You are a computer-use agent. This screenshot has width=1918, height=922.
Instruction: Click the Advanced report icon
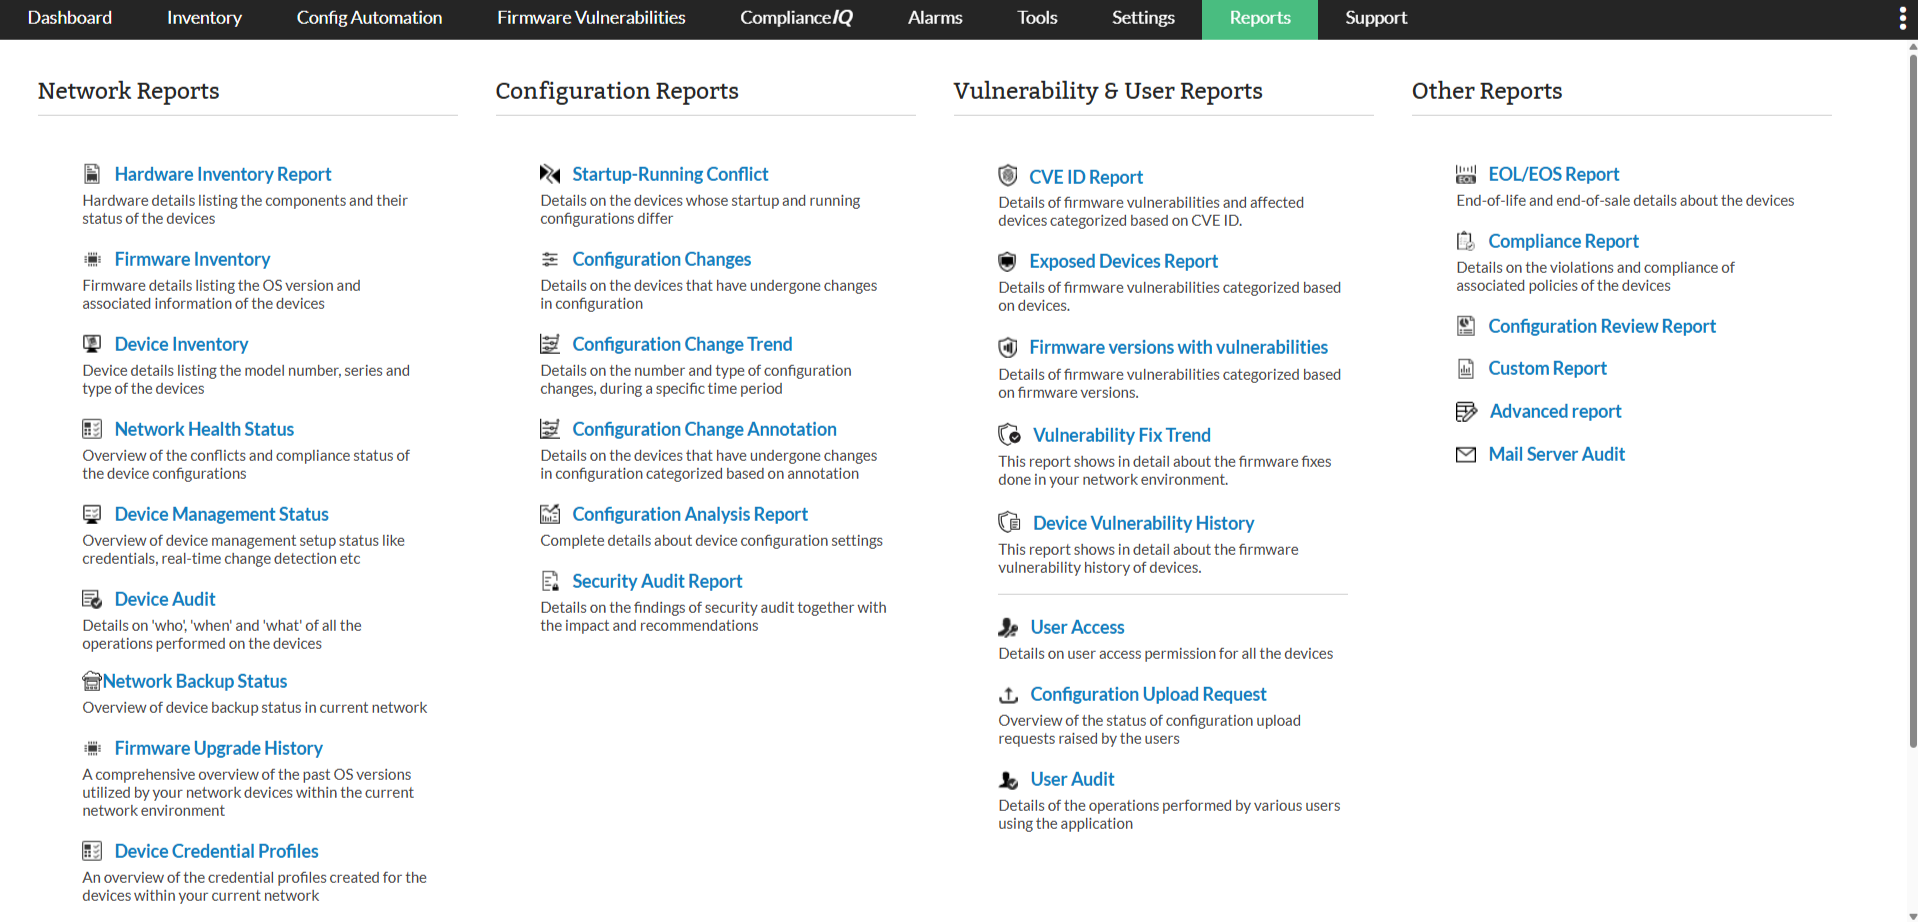click(x=1467, y=412)
